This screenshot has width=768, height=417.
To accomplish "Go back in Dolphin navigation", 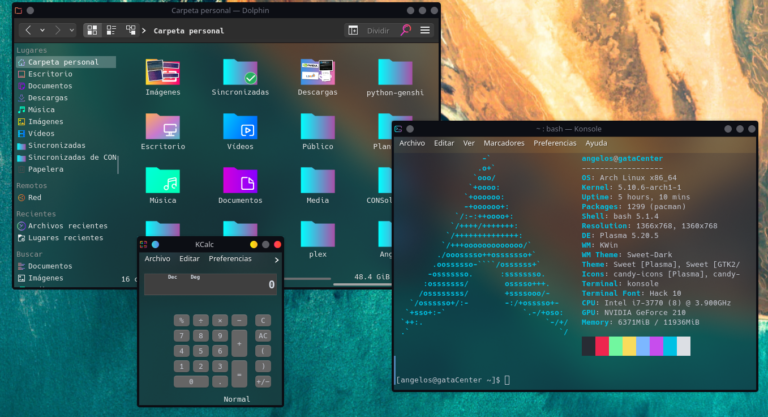I will 28,30.
